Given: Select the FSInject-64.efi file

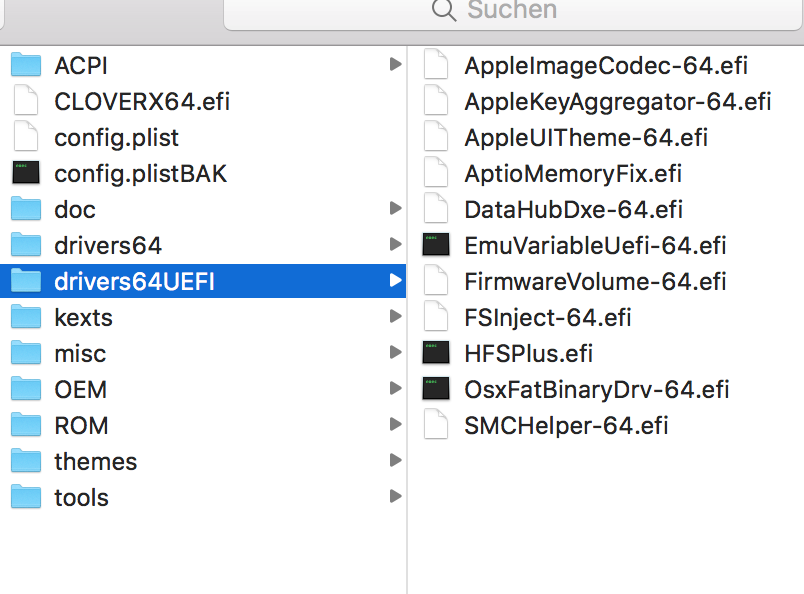Looking at the screenshot, I should click(548, 318).
